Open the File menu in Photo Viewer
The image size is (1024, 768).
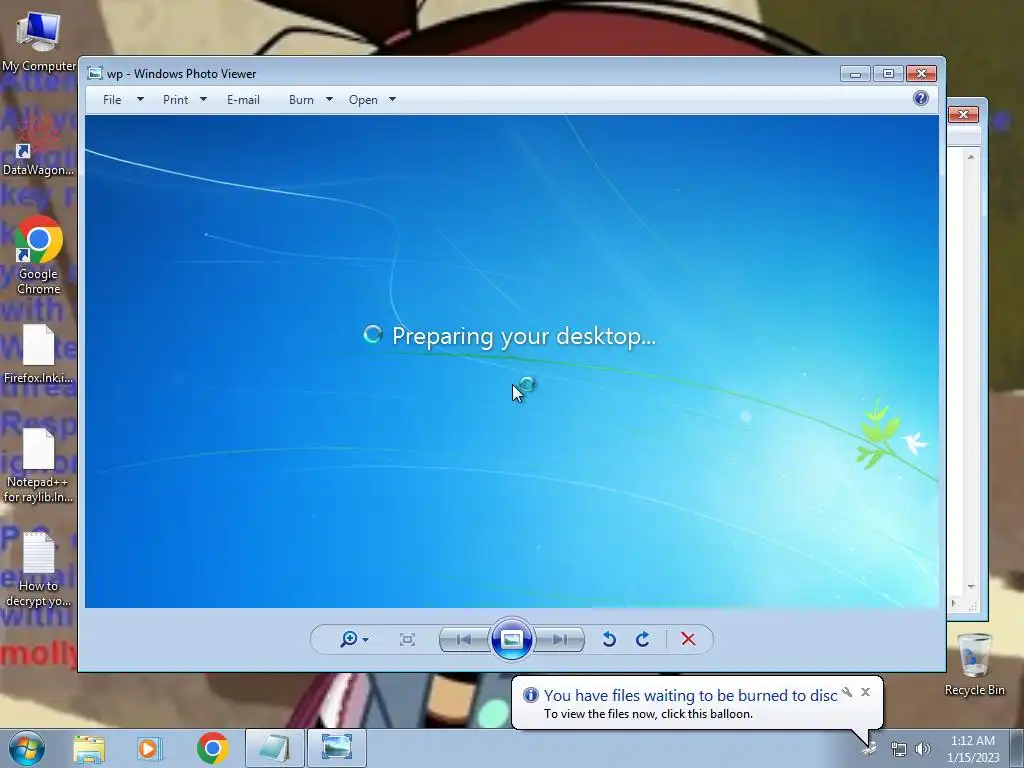pyautogui.click(x=112, y=99)
